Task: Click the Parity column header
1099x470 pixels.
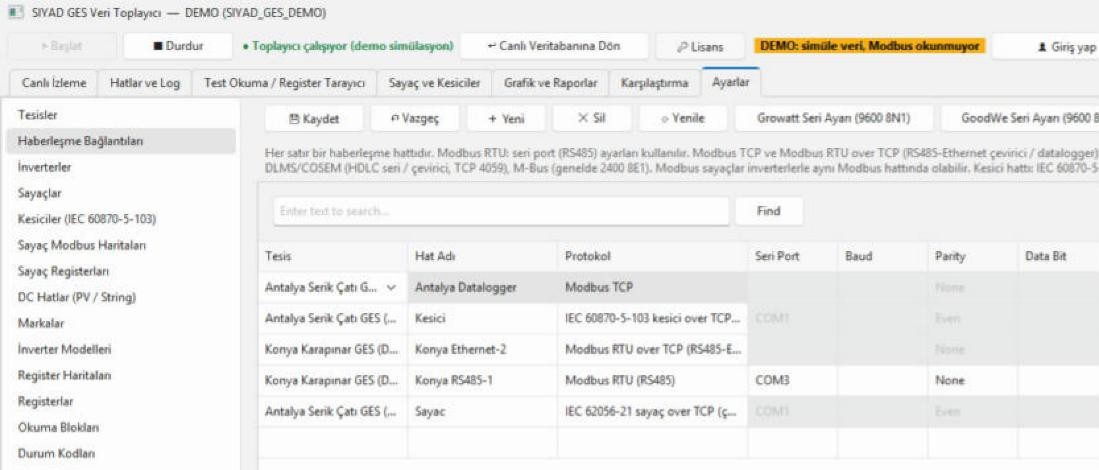Action: tap(972, 257)
